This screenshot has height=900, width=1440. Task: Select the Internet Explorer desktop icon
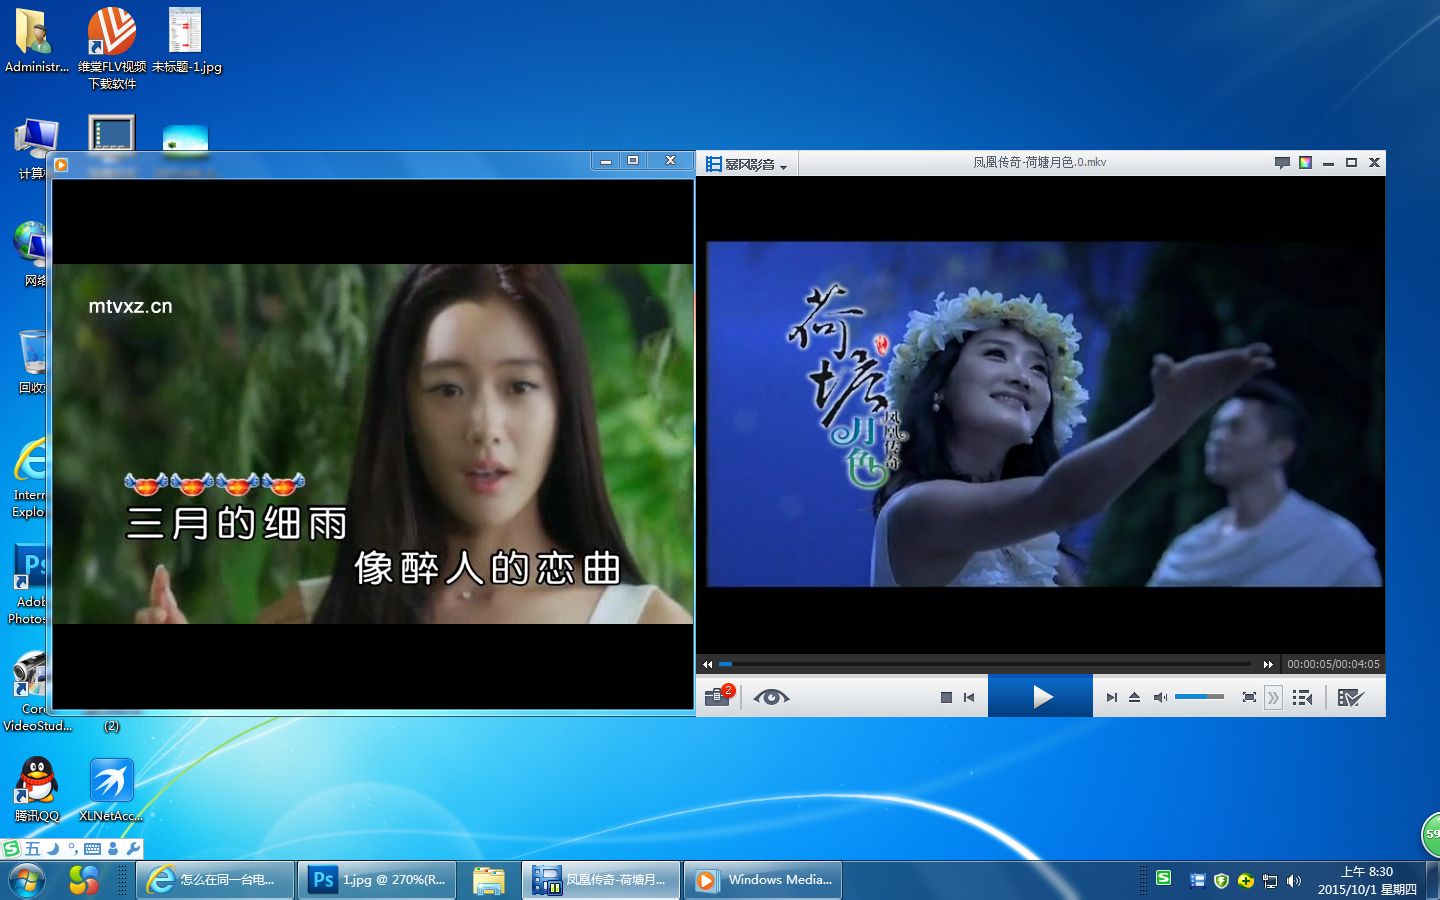coord(30,477)
